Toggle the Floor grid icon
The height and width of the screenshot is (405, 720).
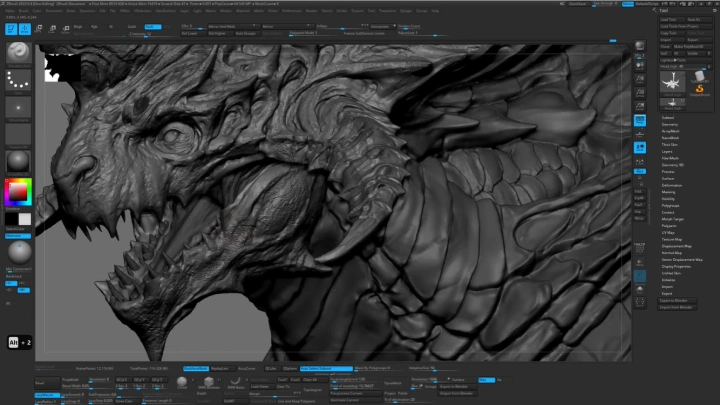(x=640, y=134)
